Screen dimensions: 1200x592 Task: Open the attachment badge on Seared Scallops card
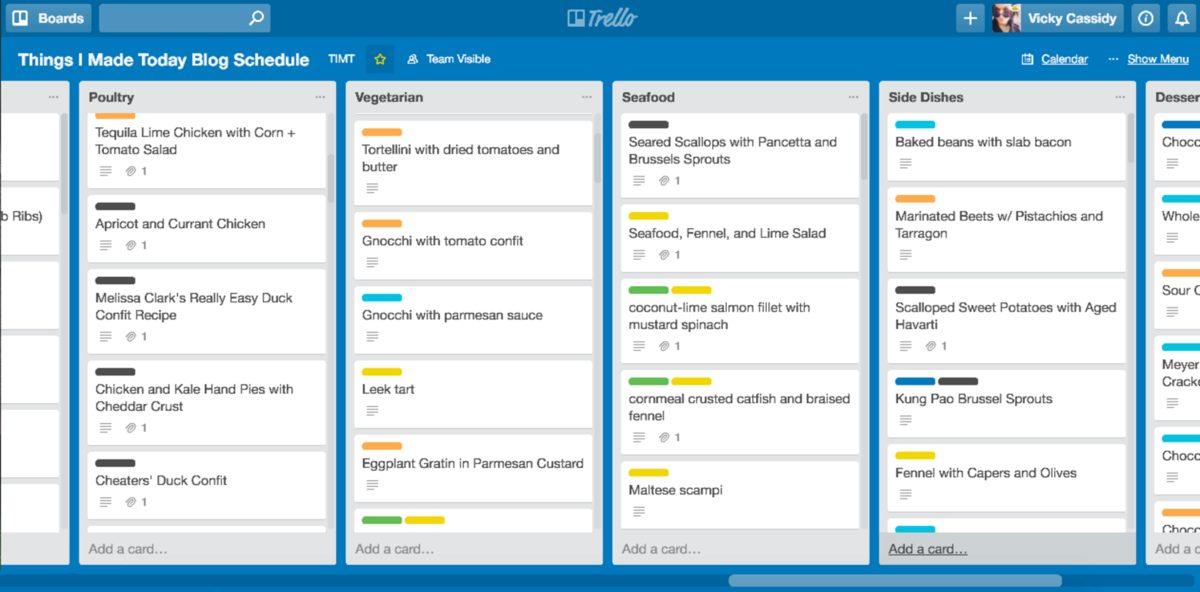(664, 181)
